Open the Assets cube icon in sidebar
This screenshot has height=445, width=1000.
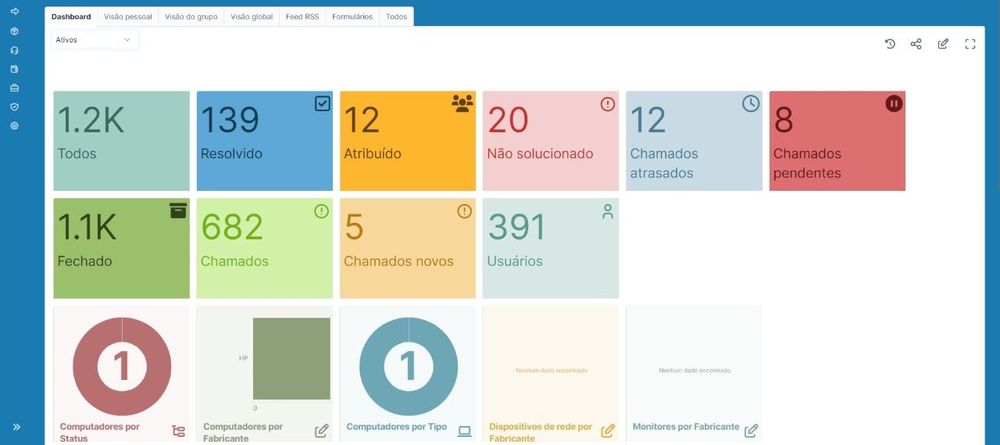point(14,30)
